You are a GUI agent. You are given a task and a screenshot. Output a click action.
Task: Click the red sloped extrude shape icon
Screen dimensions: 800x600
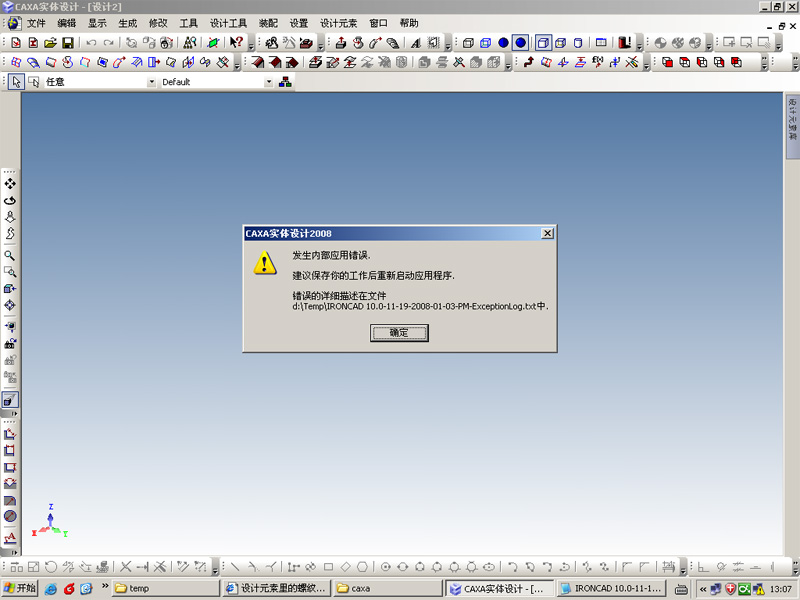tap(258, 62)
